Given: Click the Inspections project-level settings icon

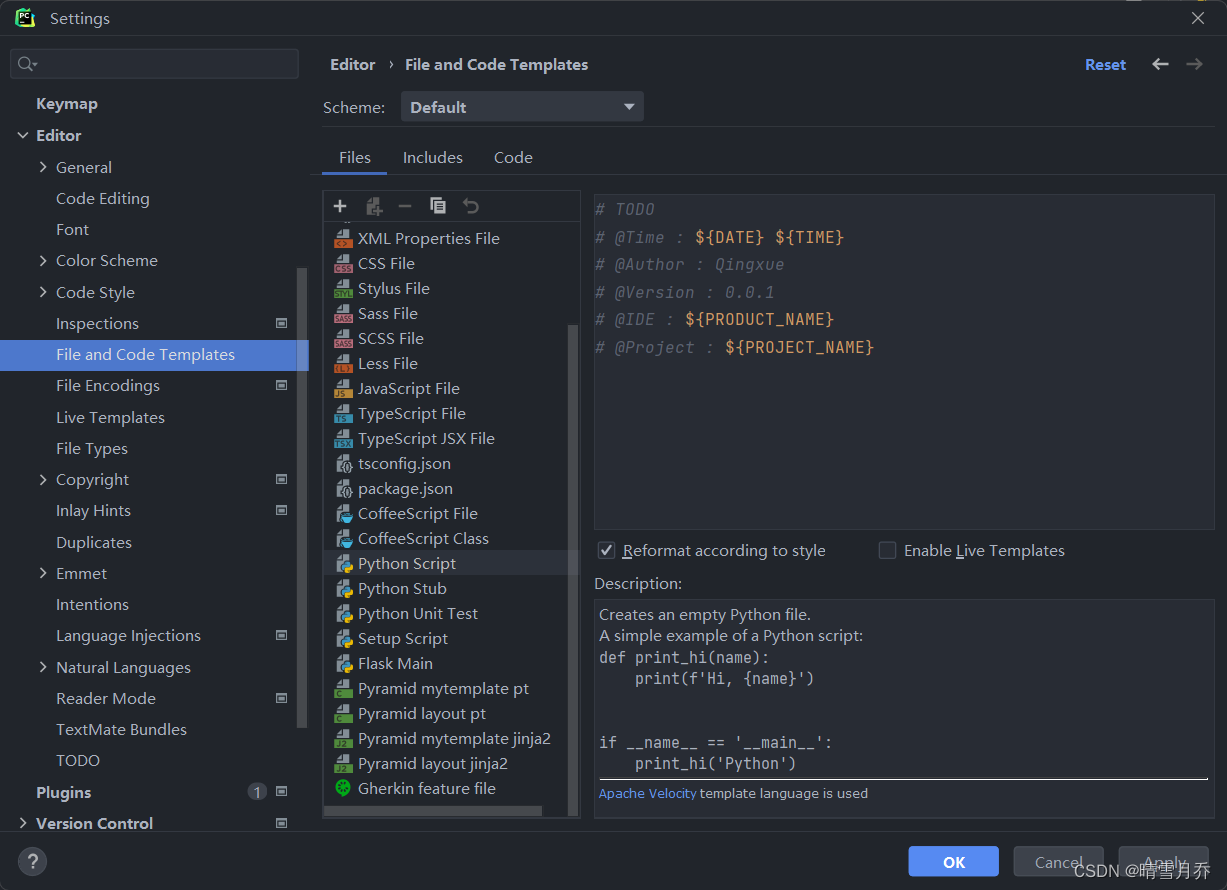Looking at the screenshot, I should 281,323.
